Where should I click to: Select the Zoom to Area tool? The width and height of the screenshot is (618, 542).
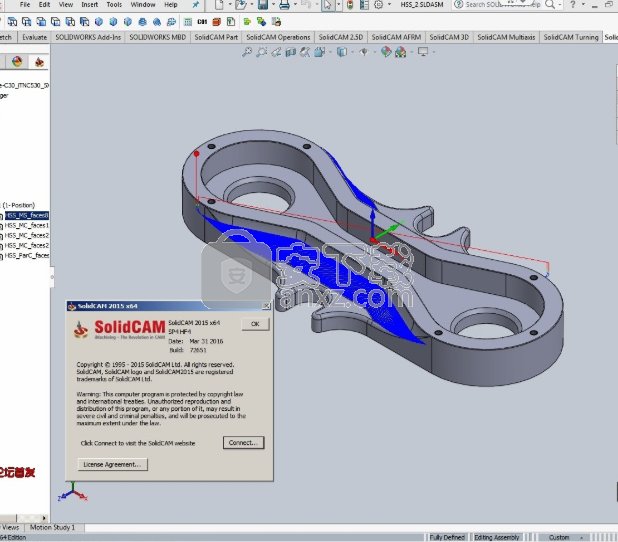[261, 52]
